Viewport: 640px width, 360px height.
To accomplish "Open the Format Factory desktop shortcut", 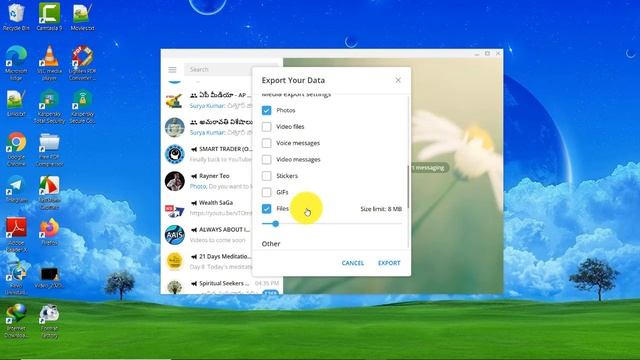I will [49, 321].
